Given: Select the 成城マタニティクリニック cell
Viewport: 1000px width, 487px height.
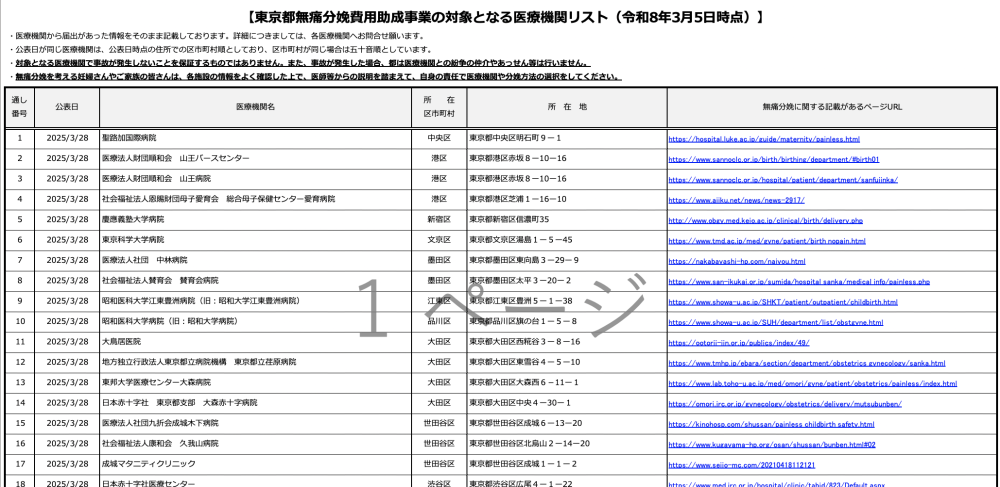Looking at the screenshot, I should click(150, 466).
